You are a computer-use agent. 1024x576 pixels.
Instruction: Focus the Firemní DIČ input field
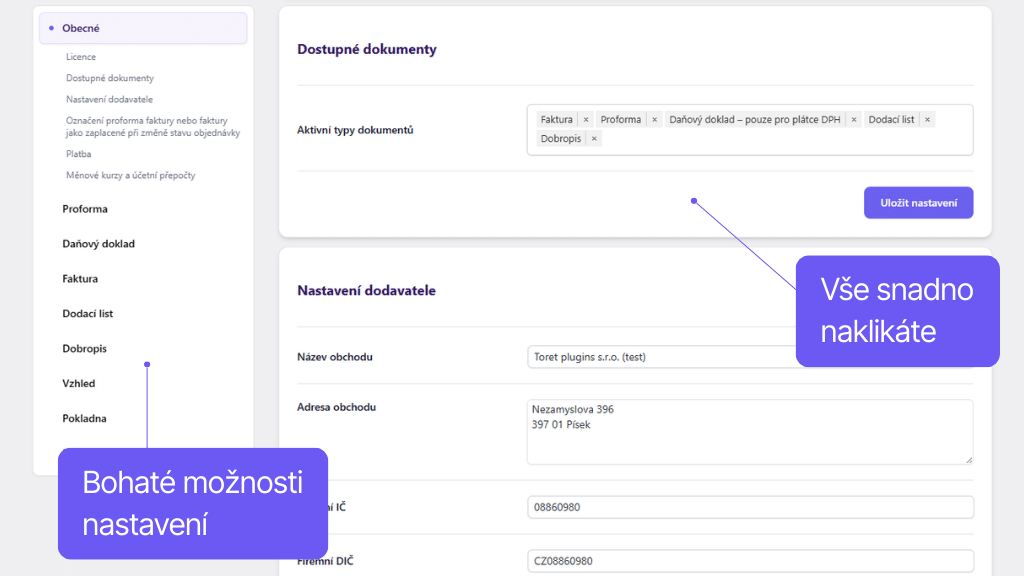(749, 561)
